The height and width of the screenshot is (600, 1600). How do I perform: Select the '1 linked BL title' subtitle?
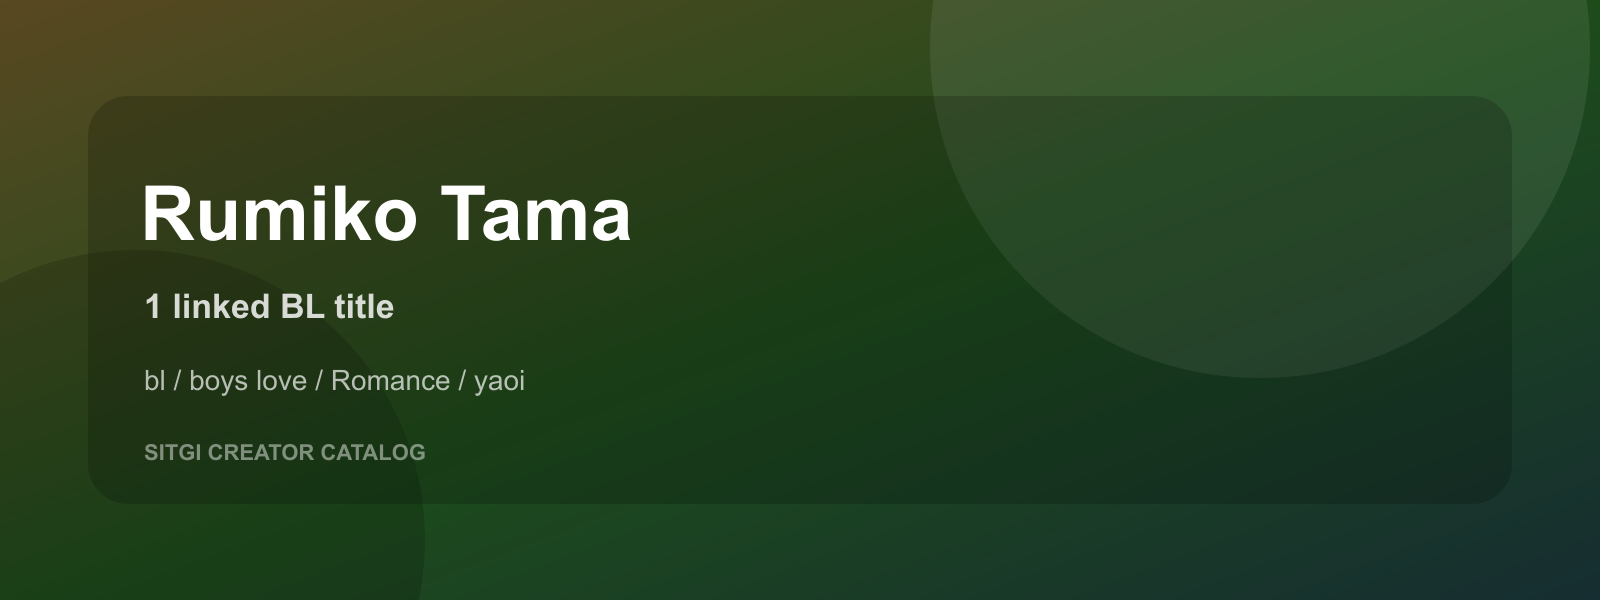coord(269,306)
